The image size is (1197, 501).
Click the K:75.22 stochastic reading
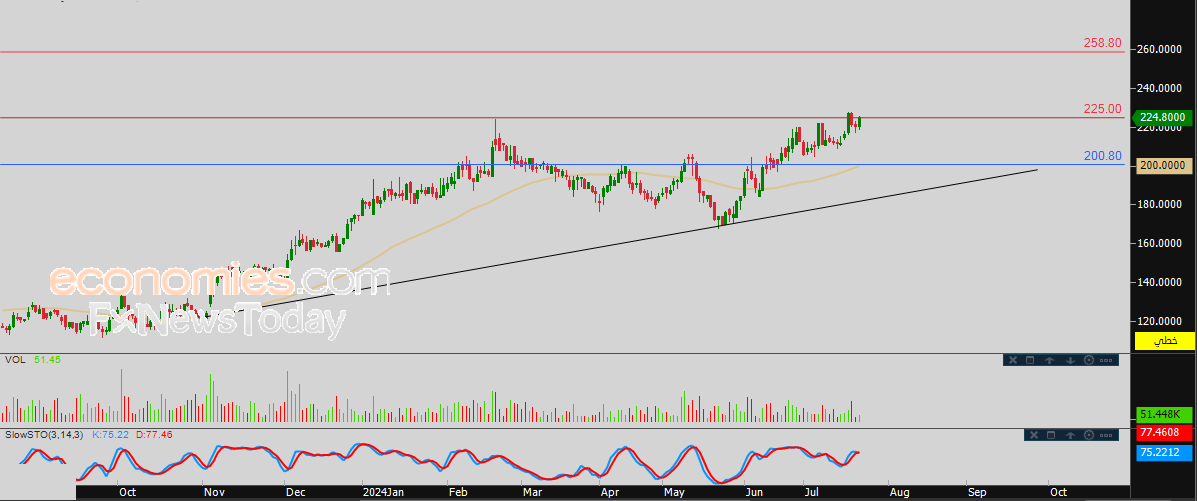point(111,434)
